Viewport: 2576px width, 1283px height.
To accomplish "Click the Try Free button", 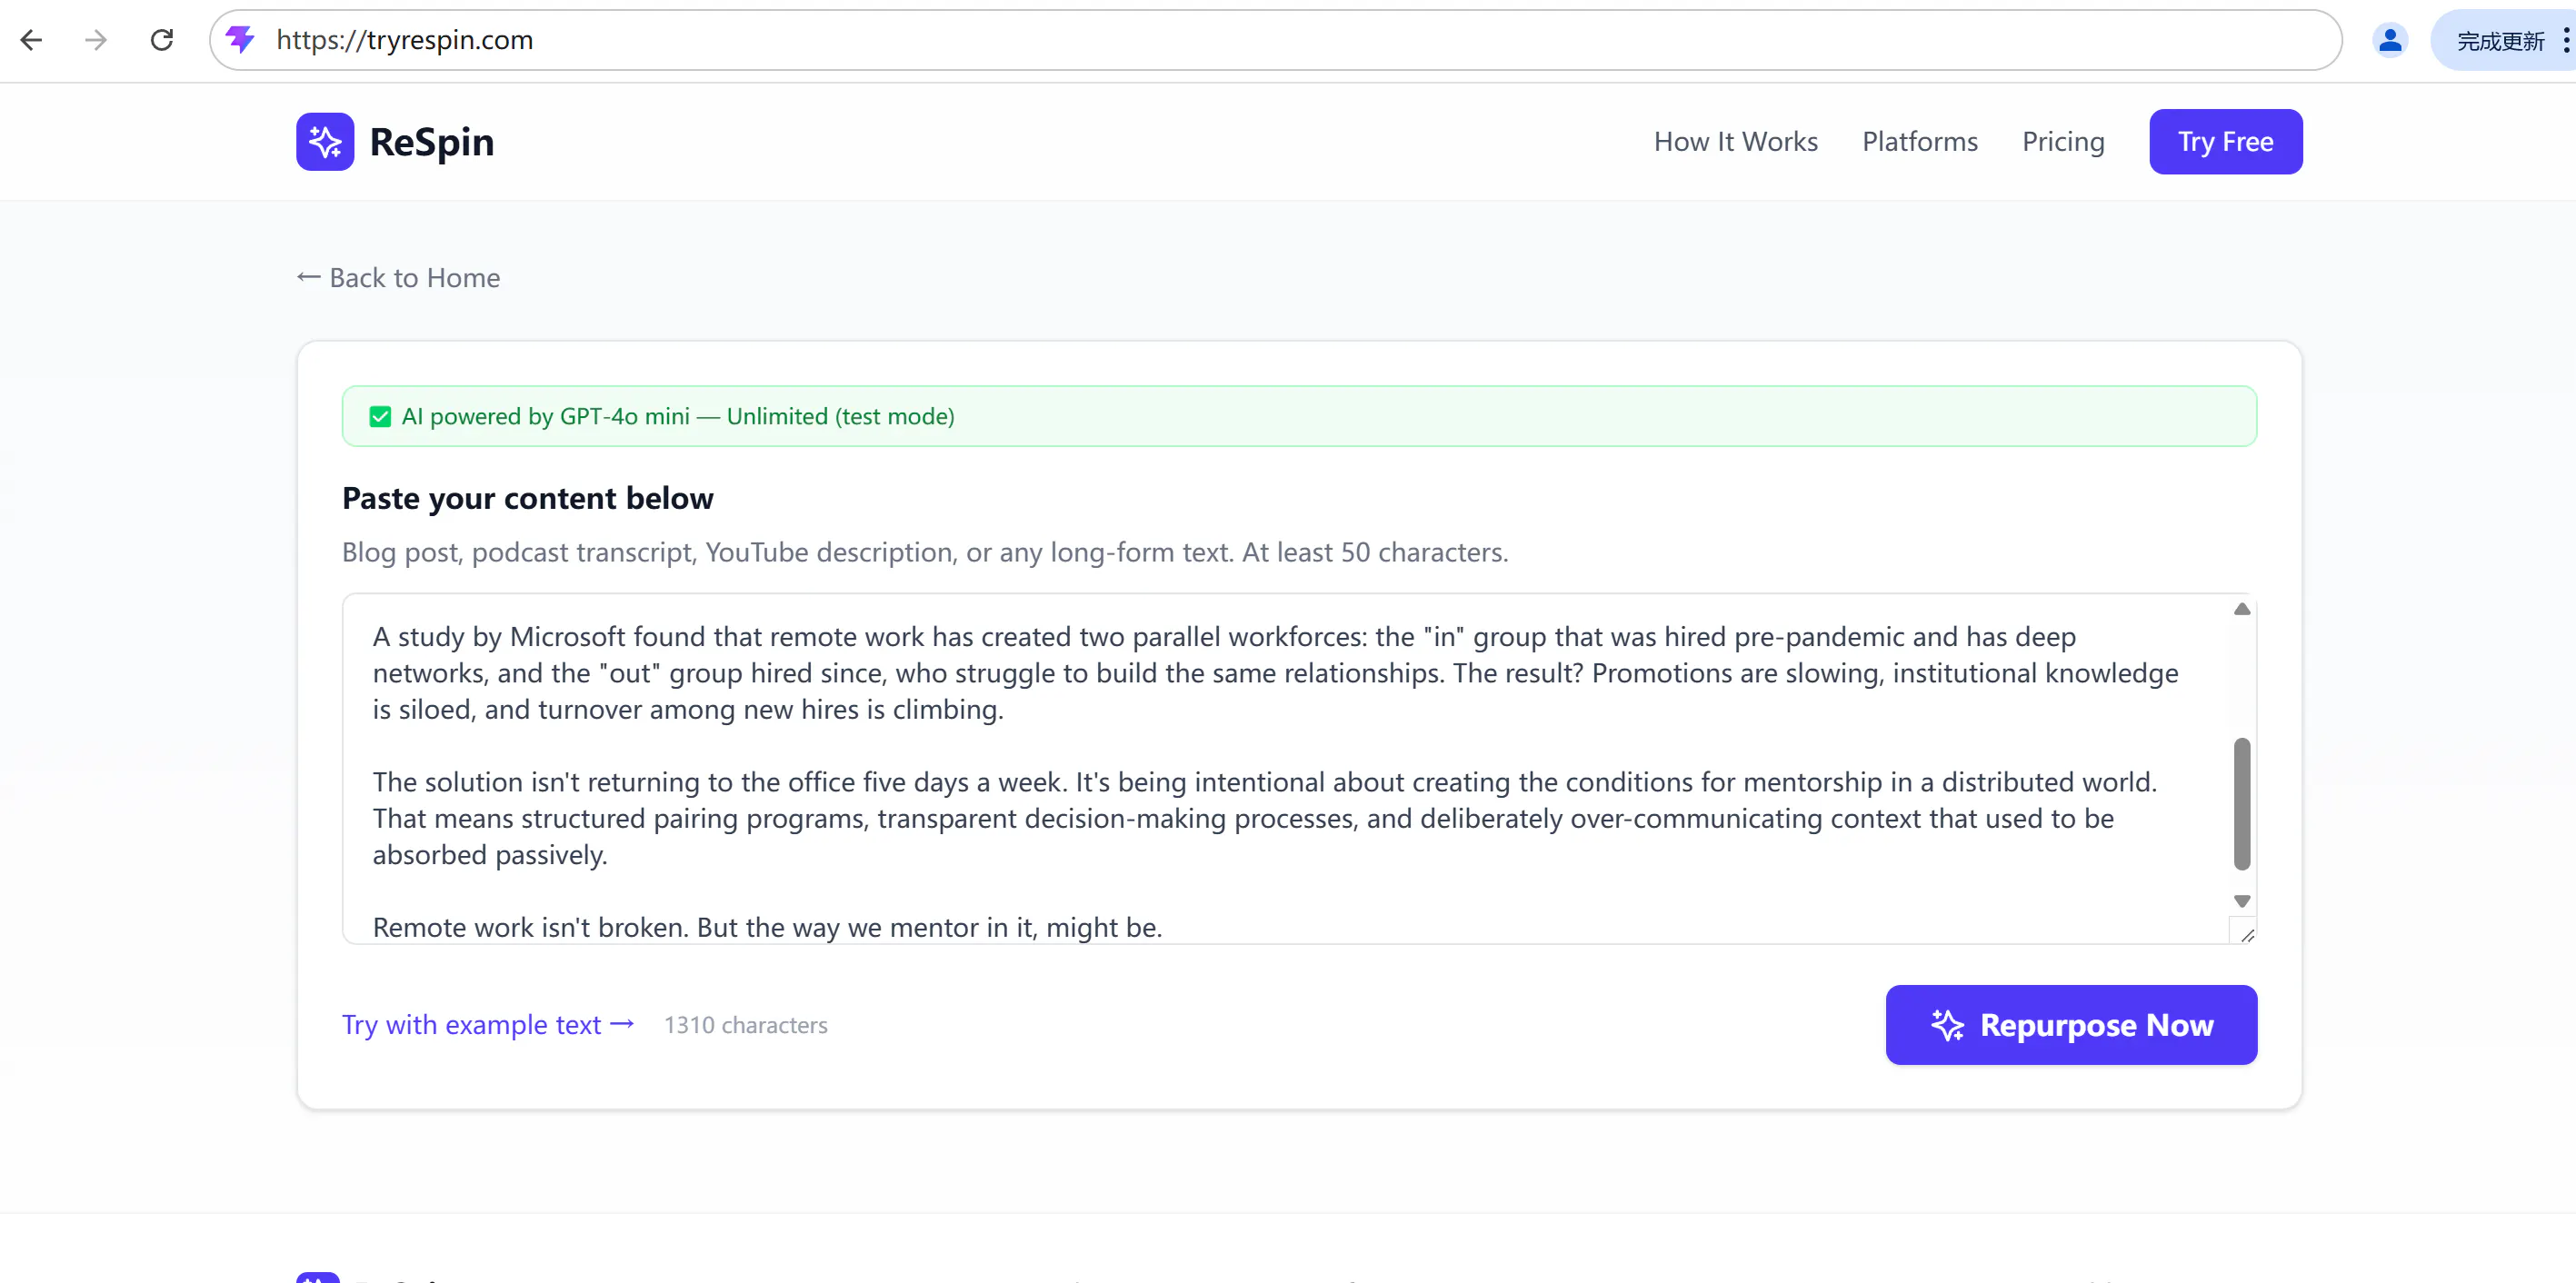I will (2225, 141).
